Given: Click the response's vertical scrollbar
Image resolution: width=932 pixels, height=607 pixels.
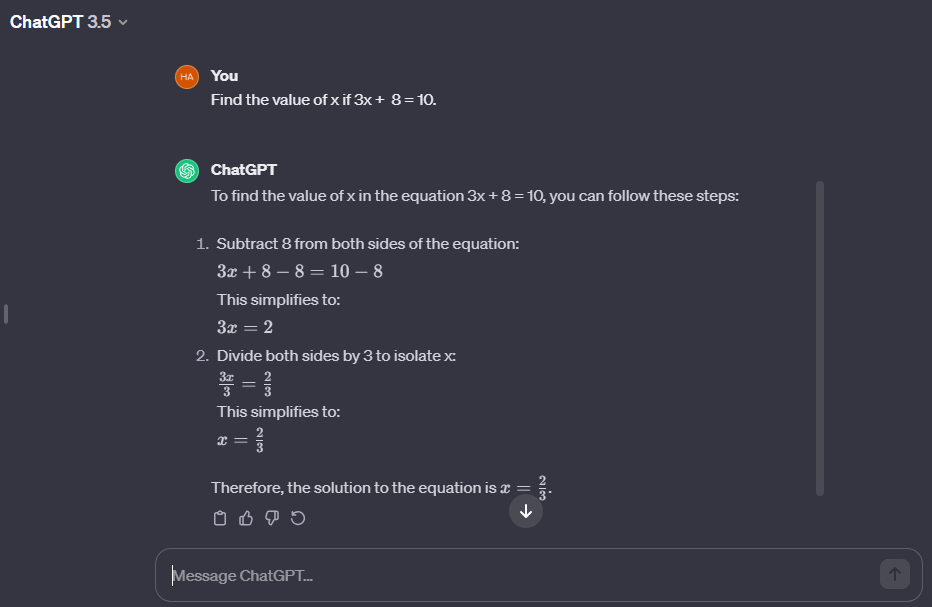Looking at the screenshot, I should click(x=820, y=338).
